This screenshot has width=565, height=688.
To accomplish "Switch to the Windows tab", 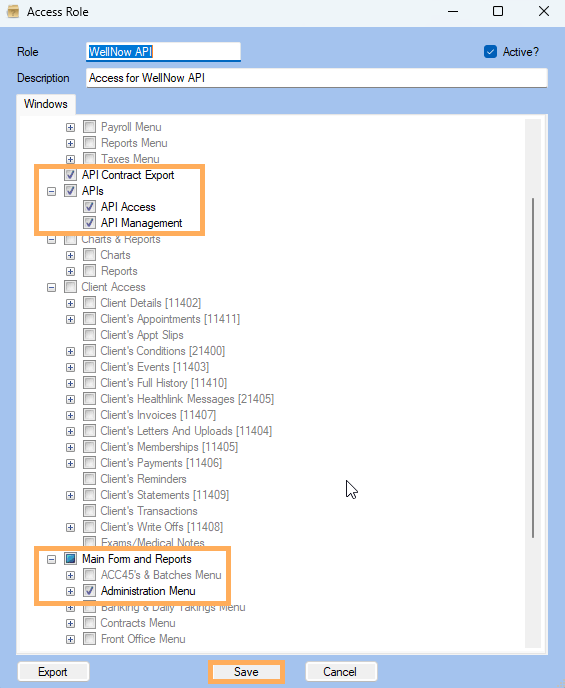I will tap(46, 104).
